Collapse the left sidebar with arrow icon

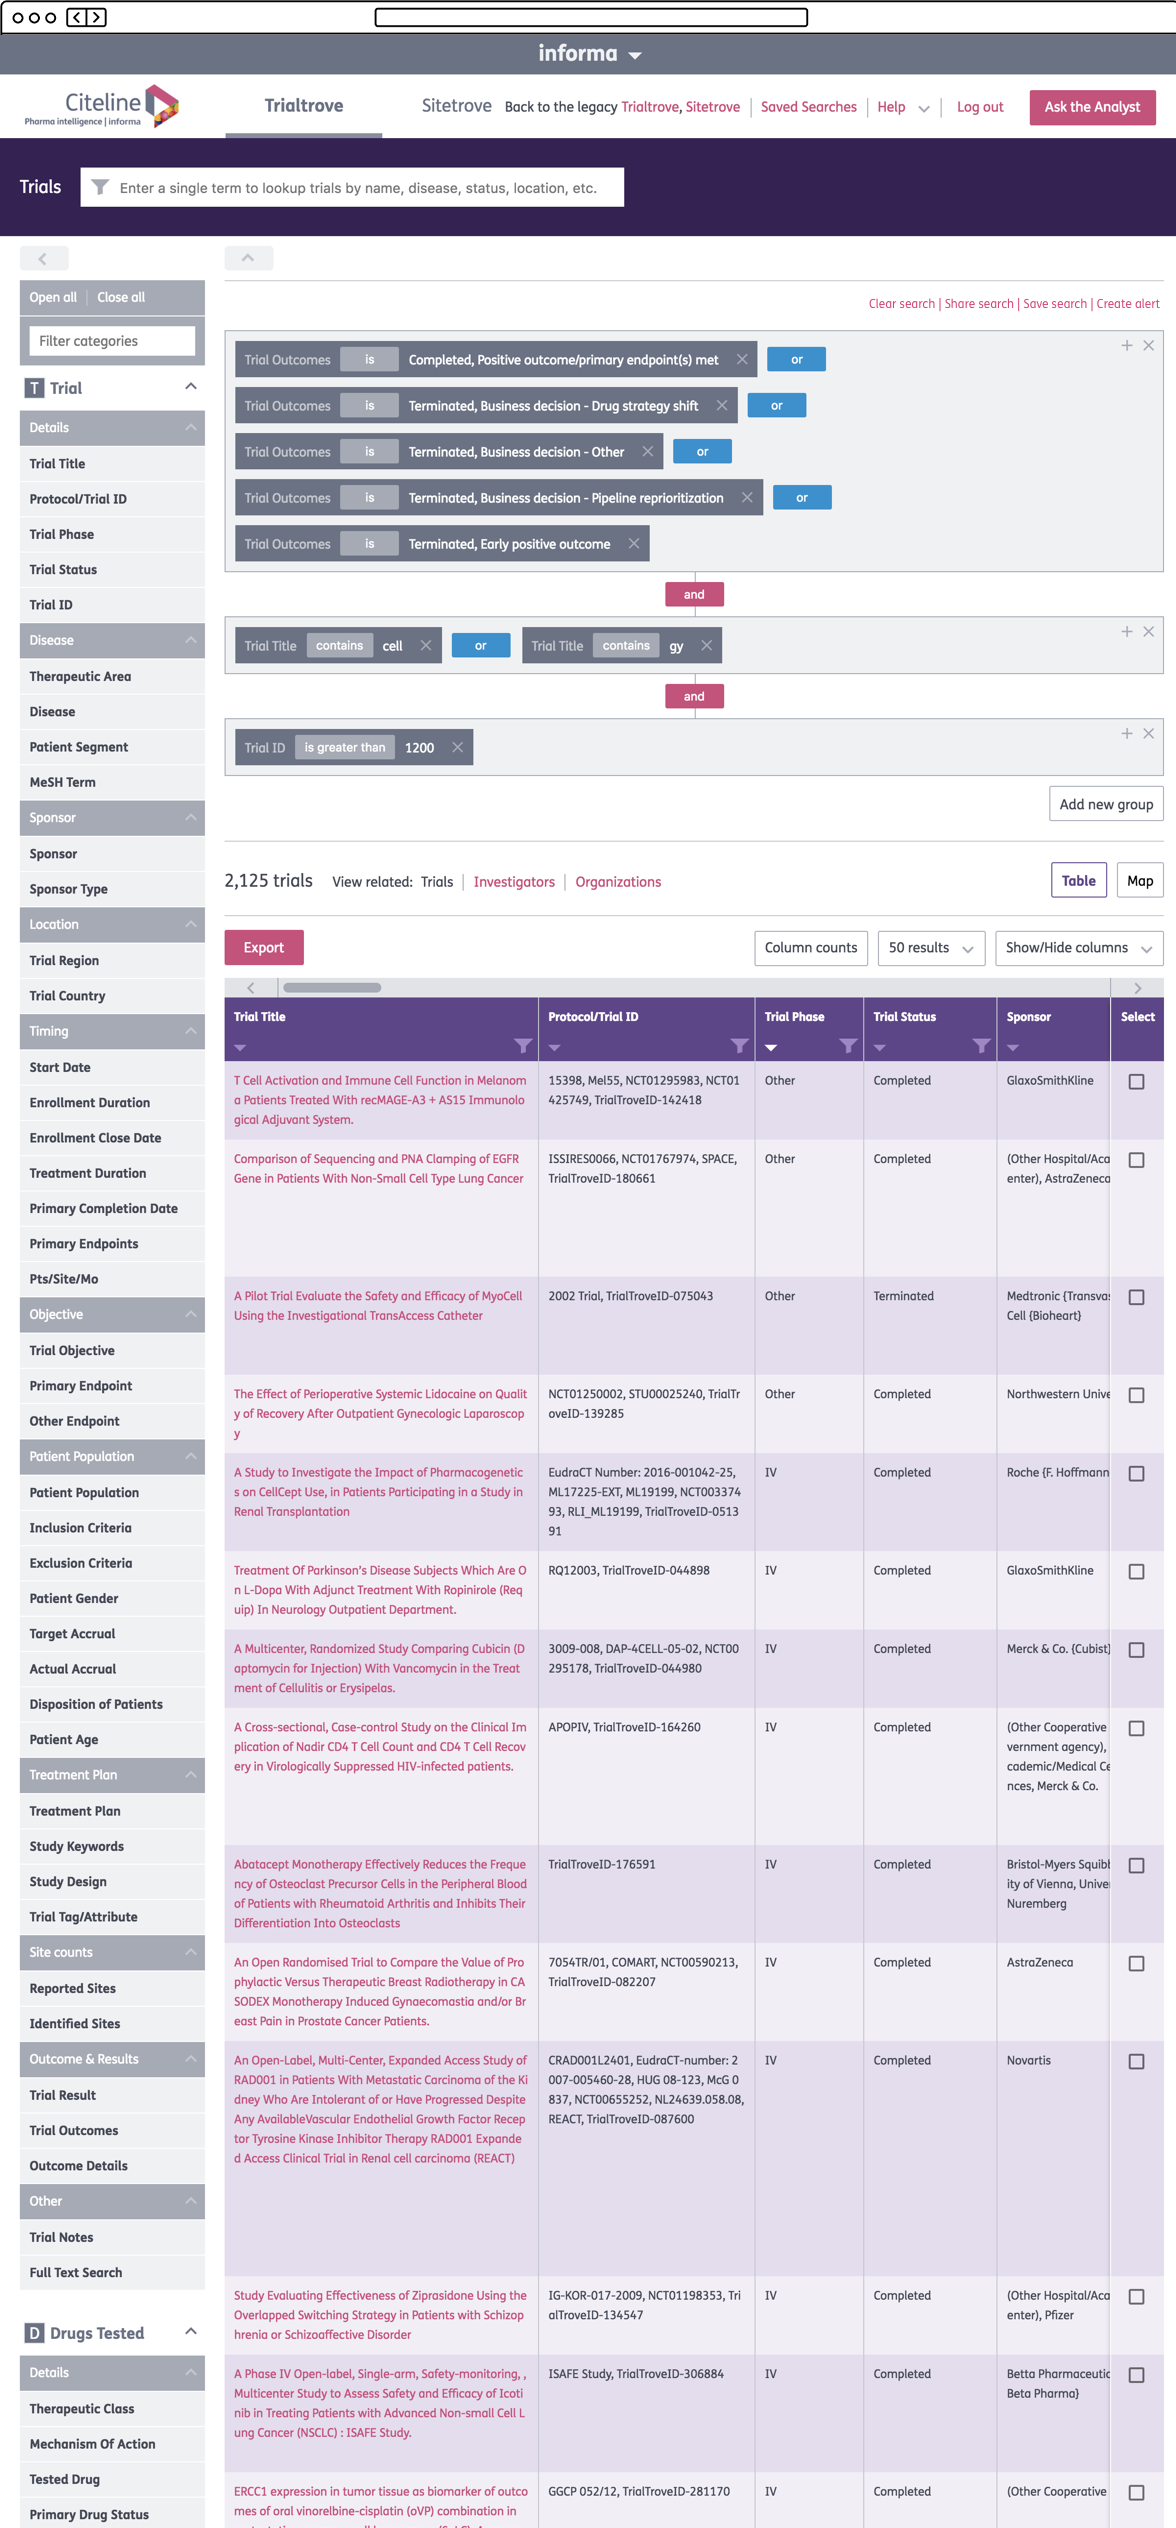[x=43, y=259]
